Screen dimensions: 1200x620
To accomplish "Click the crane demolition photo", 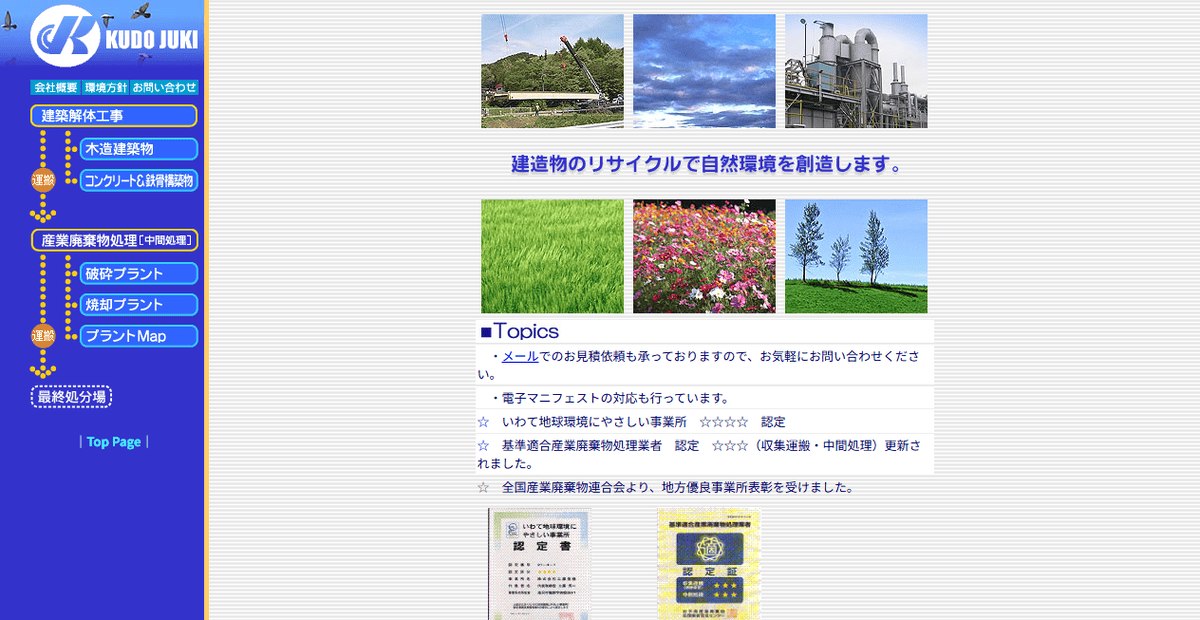I will coord(552,70).
